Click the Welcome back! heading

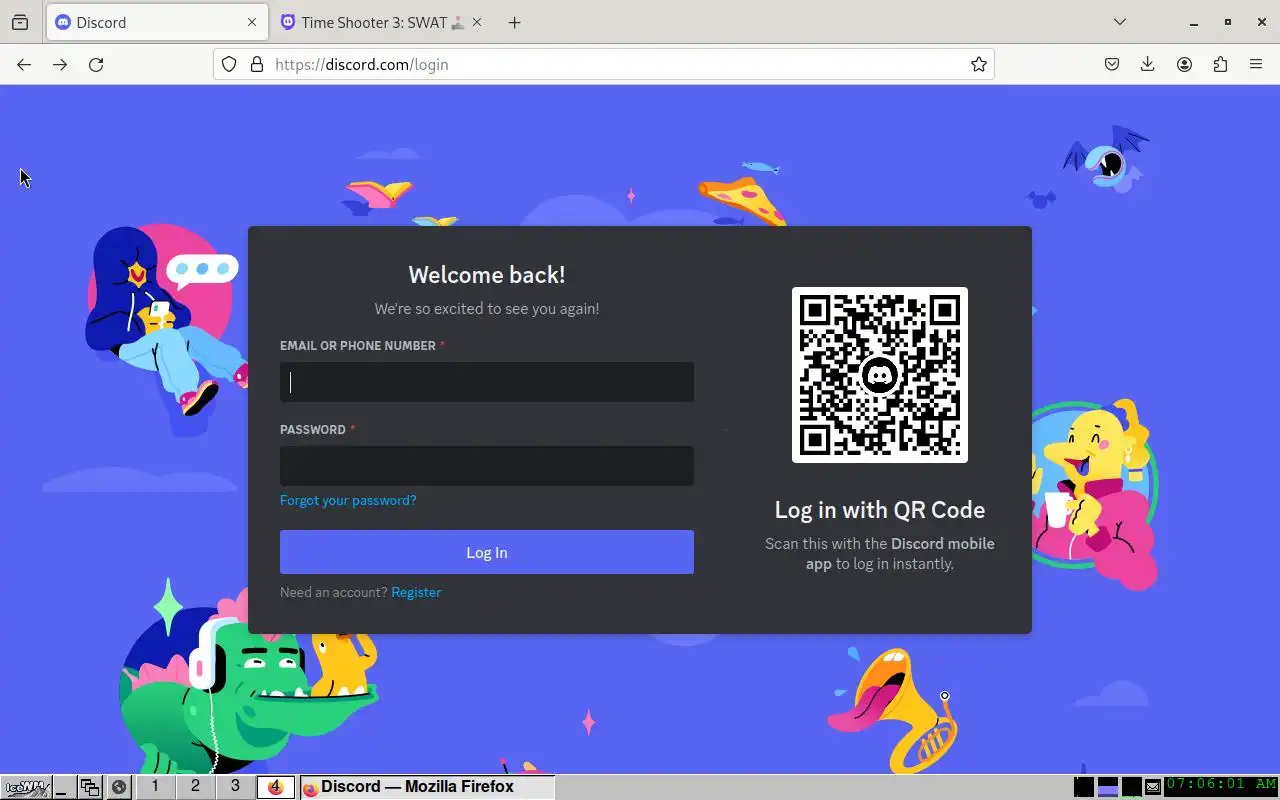point(487,275)
